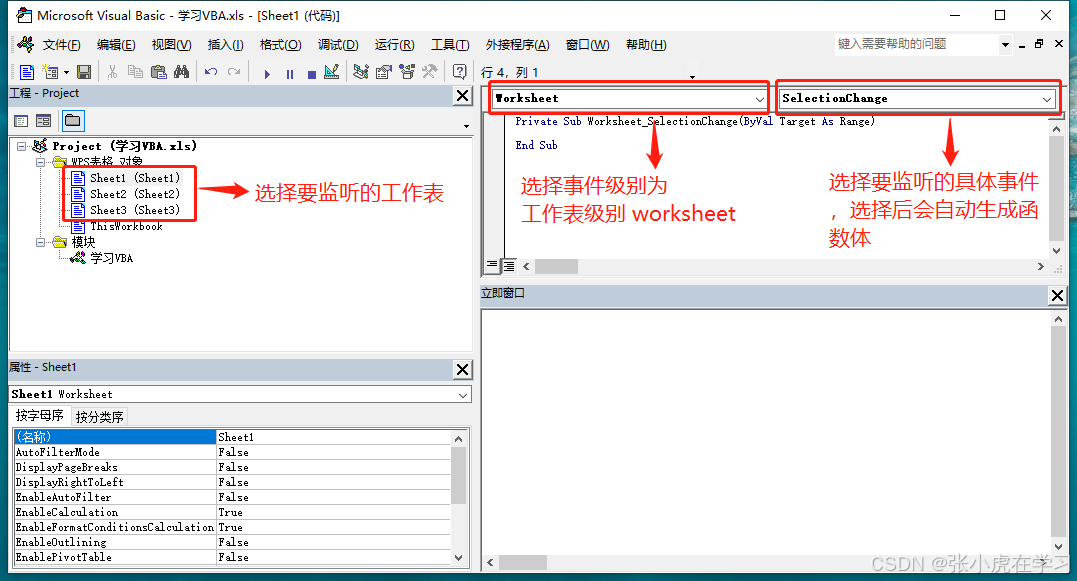Image resolution: width=1077 pixels, height=581 pixels.
Task: Click the AutoFilterMode property row
Action: (x=231, y=452)
